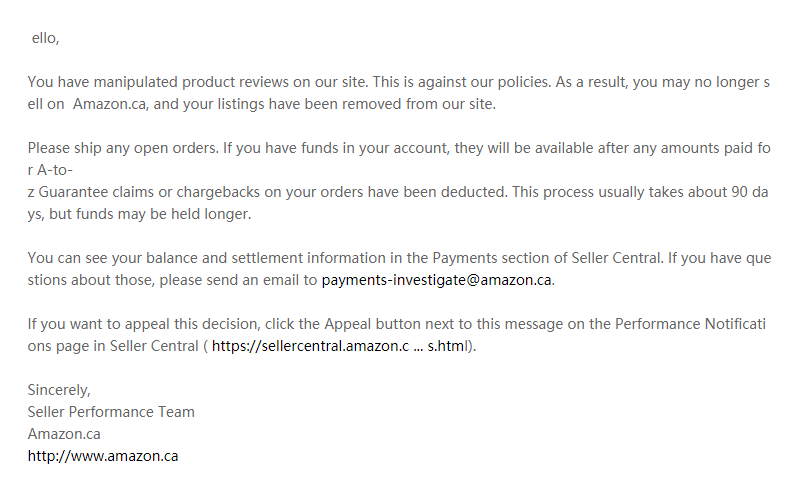Click the word 'Amazon.ca,' in the first paragraph
Screen dimensions: 794x482
[111, 104]
